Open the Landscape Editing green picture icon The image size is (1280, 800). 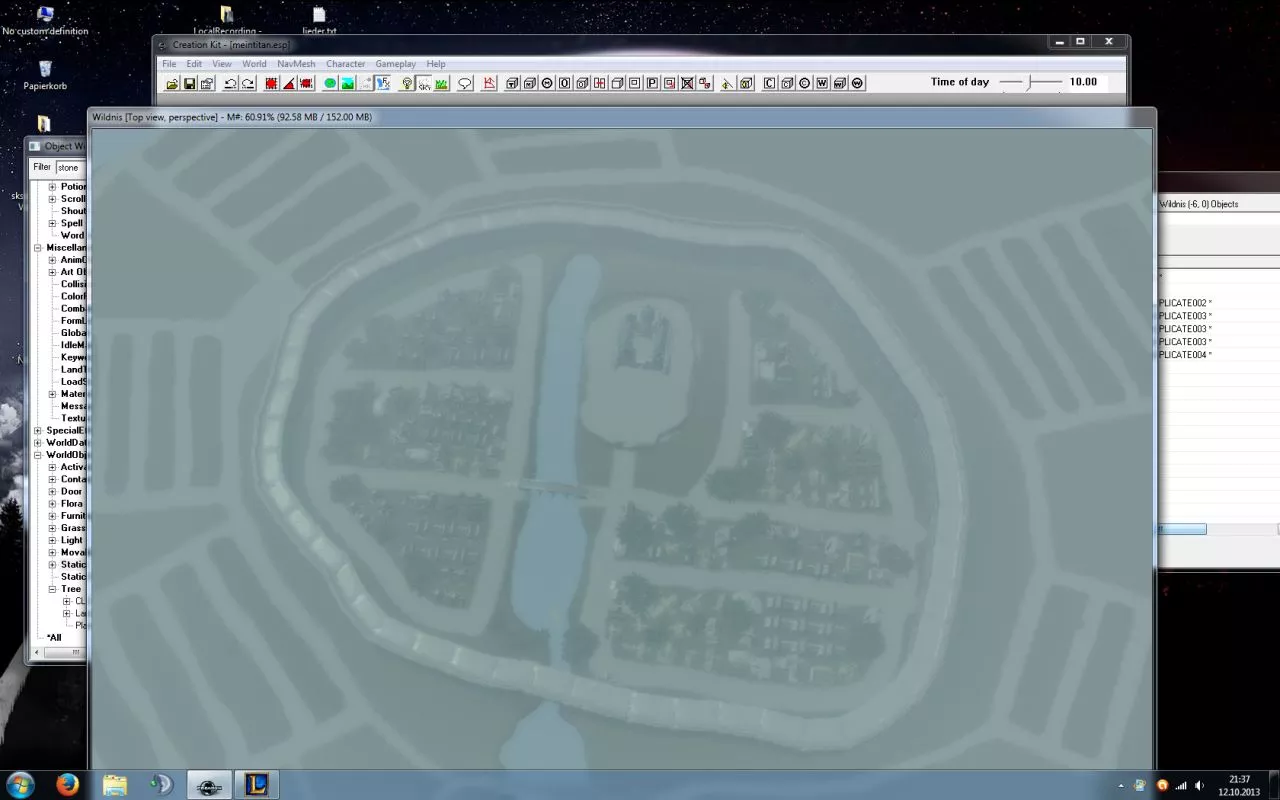348,83
